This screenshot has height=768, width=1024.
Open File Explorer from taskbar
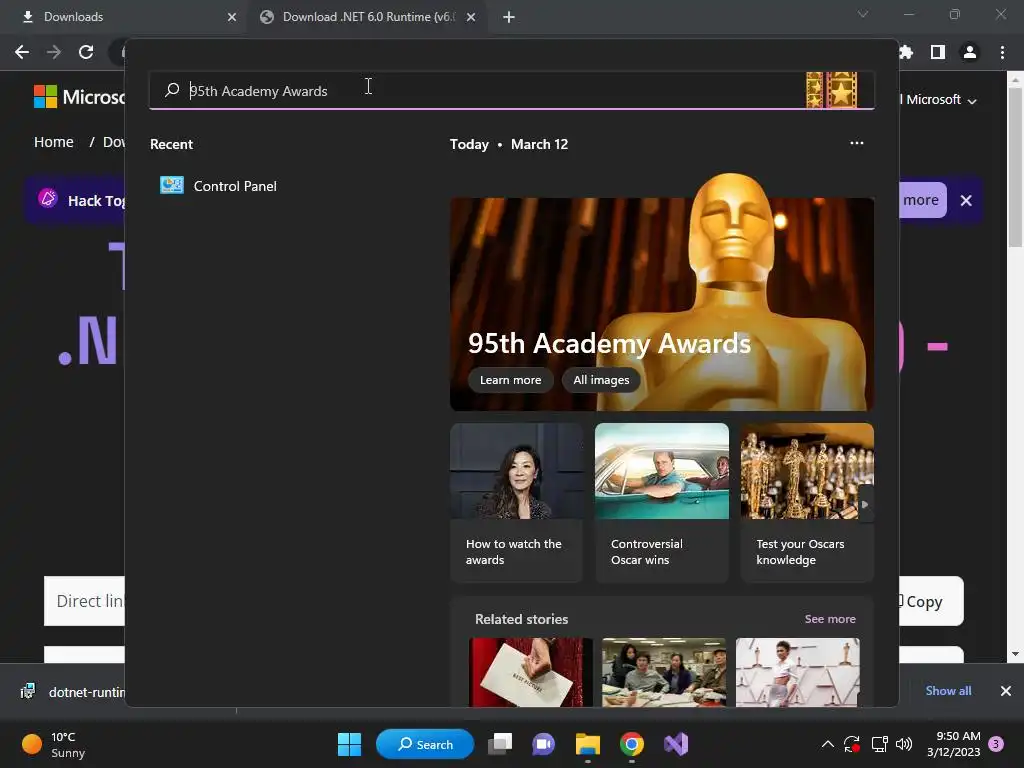pyautogui.click(x=588, y=744)
